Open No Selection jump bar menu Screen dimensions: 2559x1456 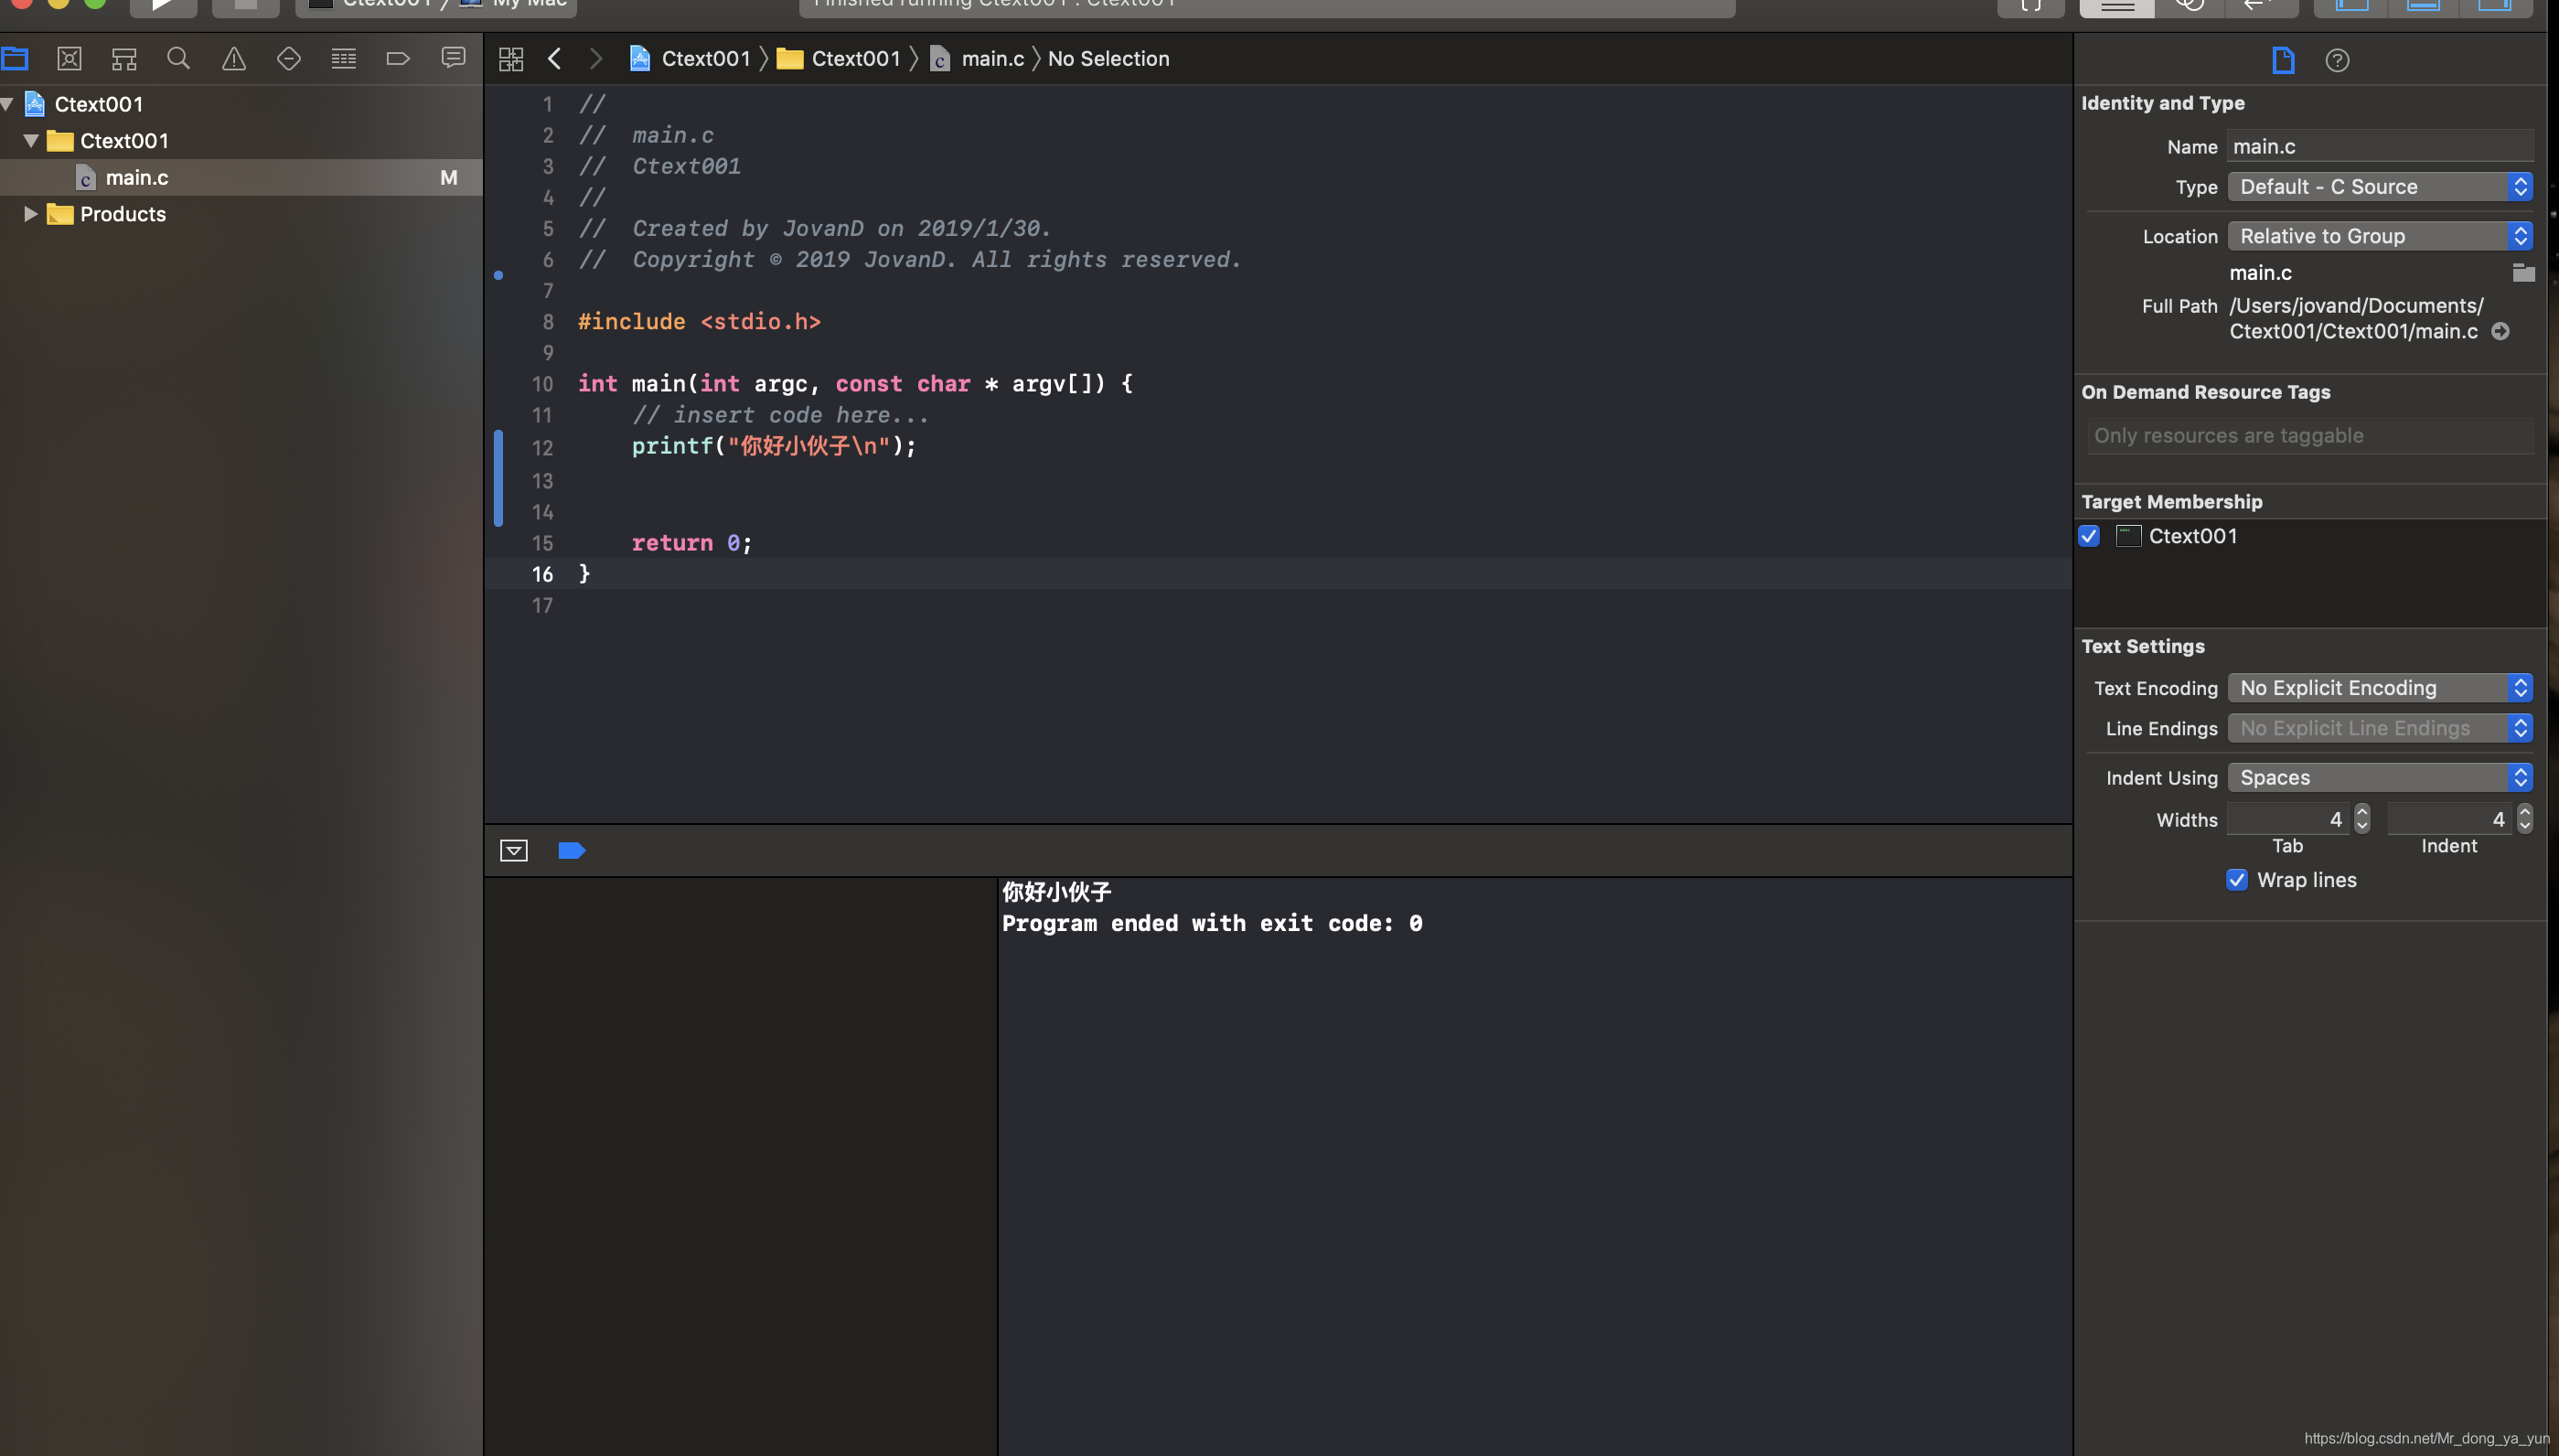coord(1108,59)
